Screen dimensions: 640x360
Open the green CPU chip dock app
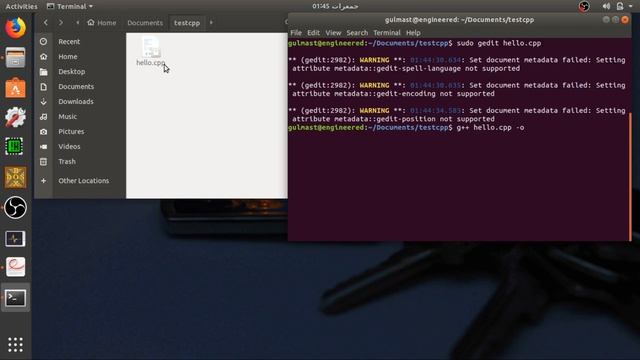(15, 147)
